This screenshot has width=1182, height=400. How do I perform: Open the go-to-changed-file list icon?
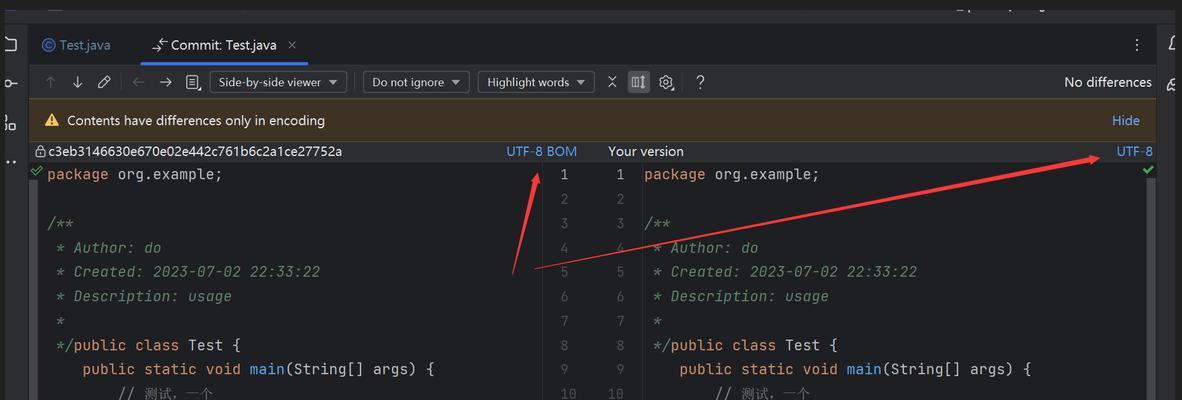click(193, 82)
